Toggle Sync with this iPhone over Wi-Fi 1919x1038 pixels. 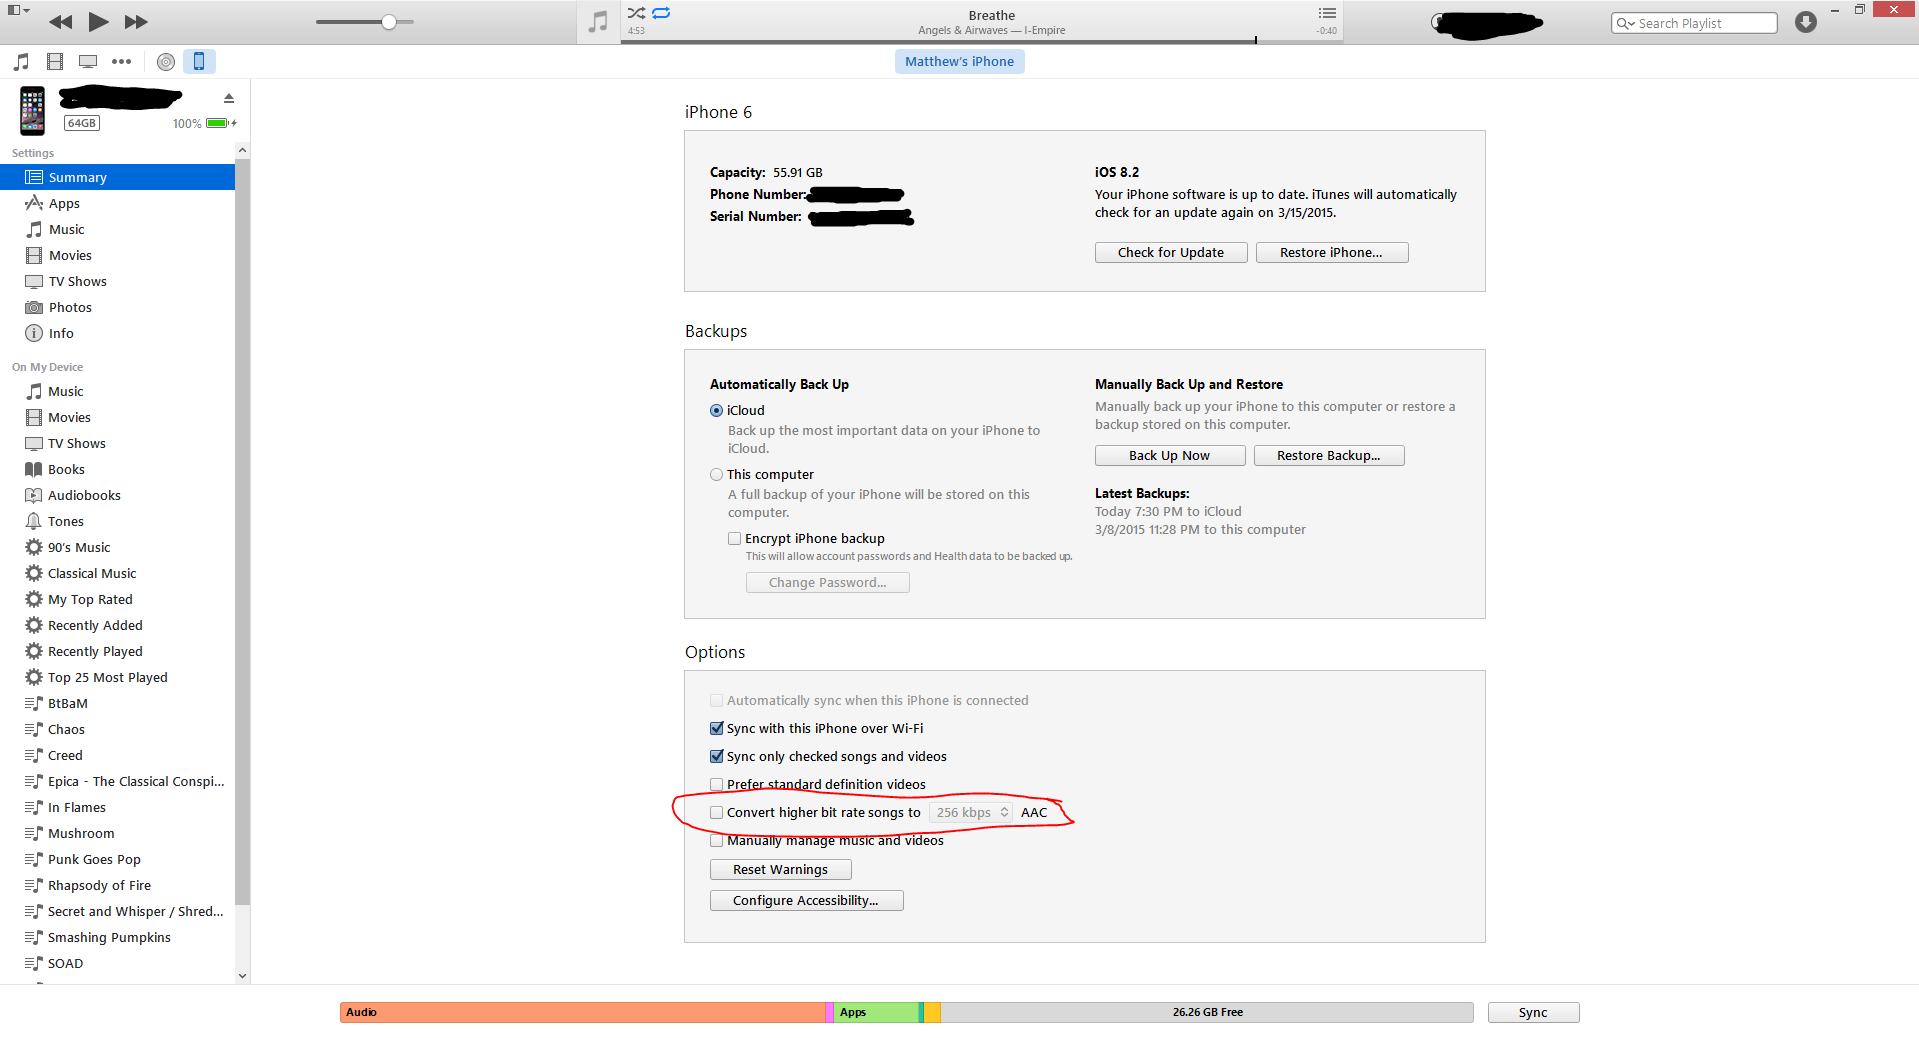point(716,729)
